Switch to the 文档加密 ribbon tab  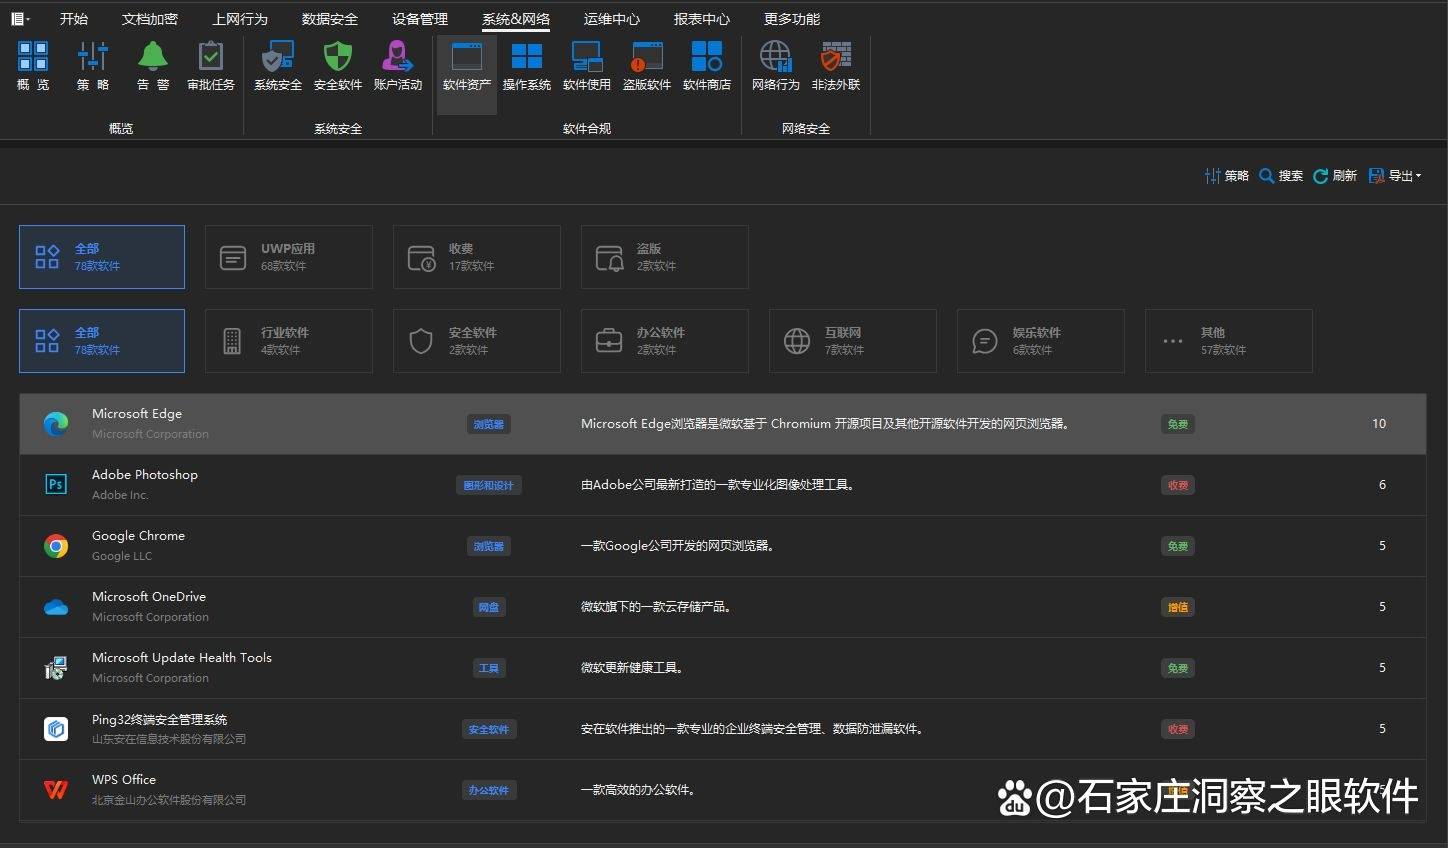tap(150, 19)
